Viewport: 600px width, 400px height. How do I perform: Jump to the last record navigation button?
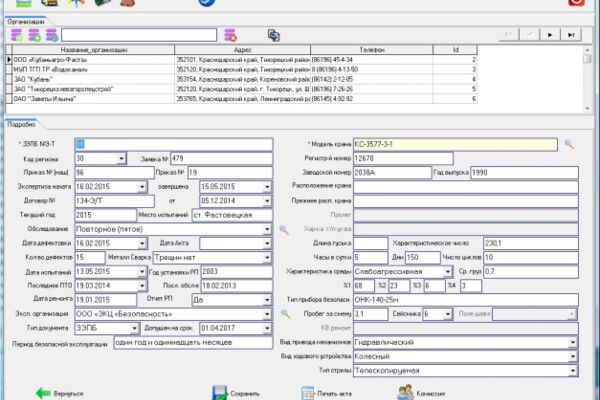click(571, 35)
